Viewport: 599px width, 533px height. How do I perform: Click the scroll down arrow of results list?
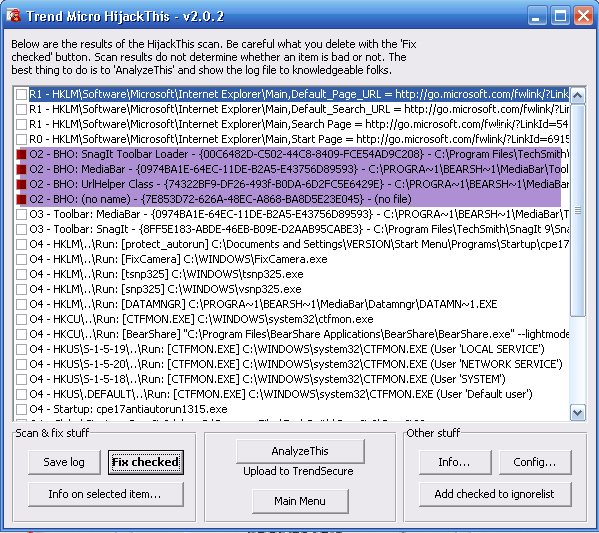(x=578, y=413)
